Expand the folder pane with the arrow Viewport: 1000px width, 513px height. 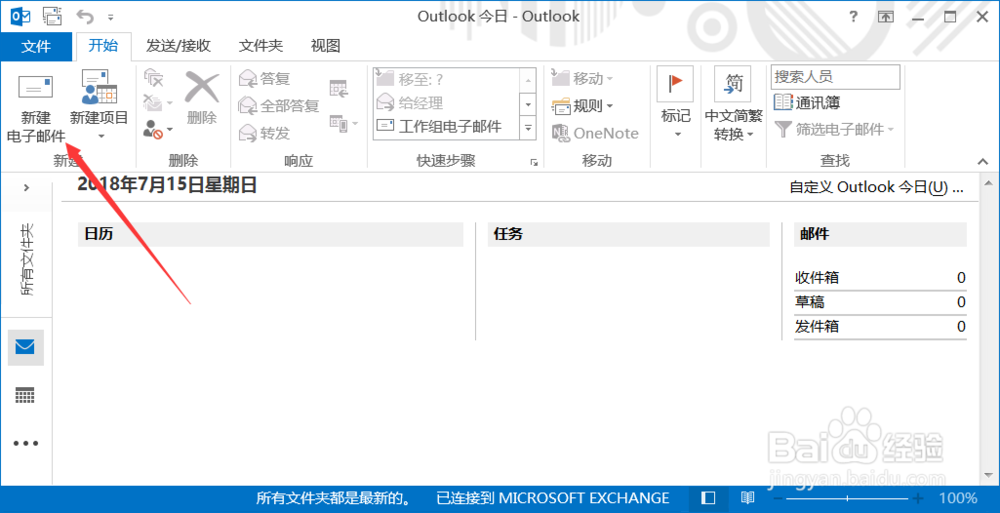tap(26, 188)
